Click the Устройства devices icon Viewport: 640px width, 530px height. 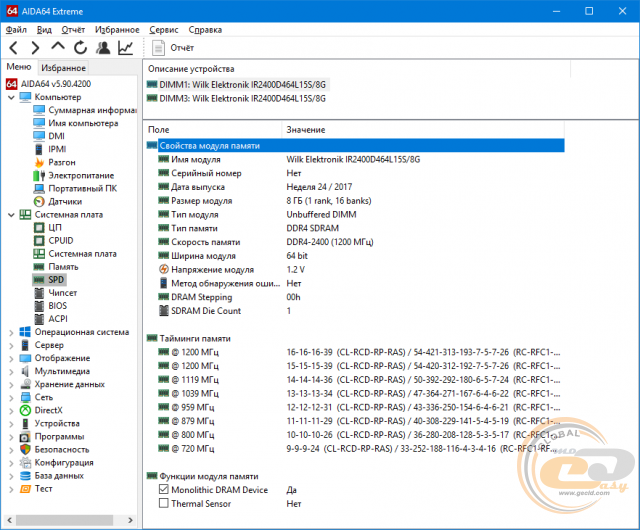(25, 424)
